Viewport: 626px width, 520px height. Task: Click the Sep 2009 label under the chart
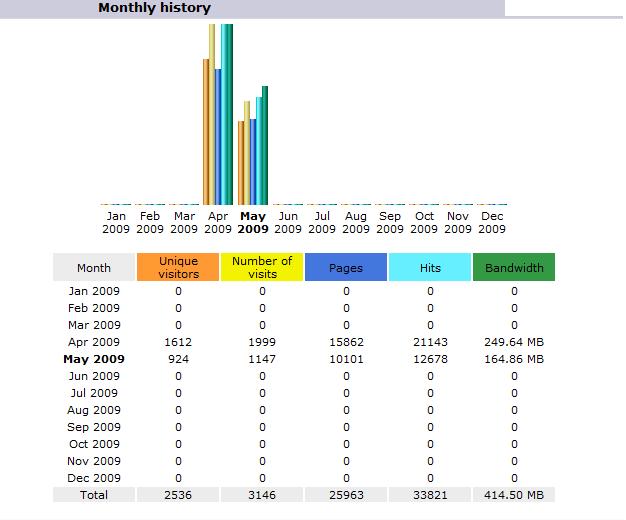(390, 222)
